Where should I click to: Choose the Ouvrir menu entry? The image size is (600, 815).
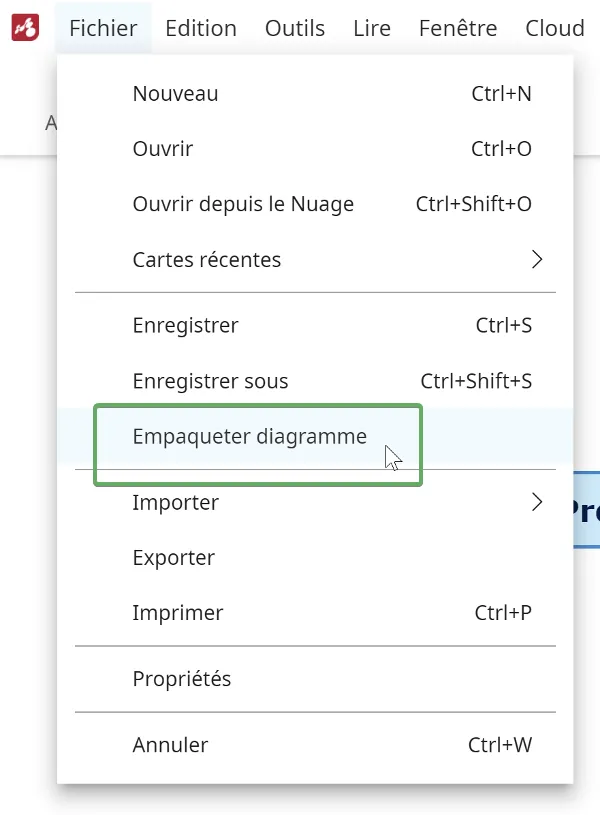click(x=163, y=149)
